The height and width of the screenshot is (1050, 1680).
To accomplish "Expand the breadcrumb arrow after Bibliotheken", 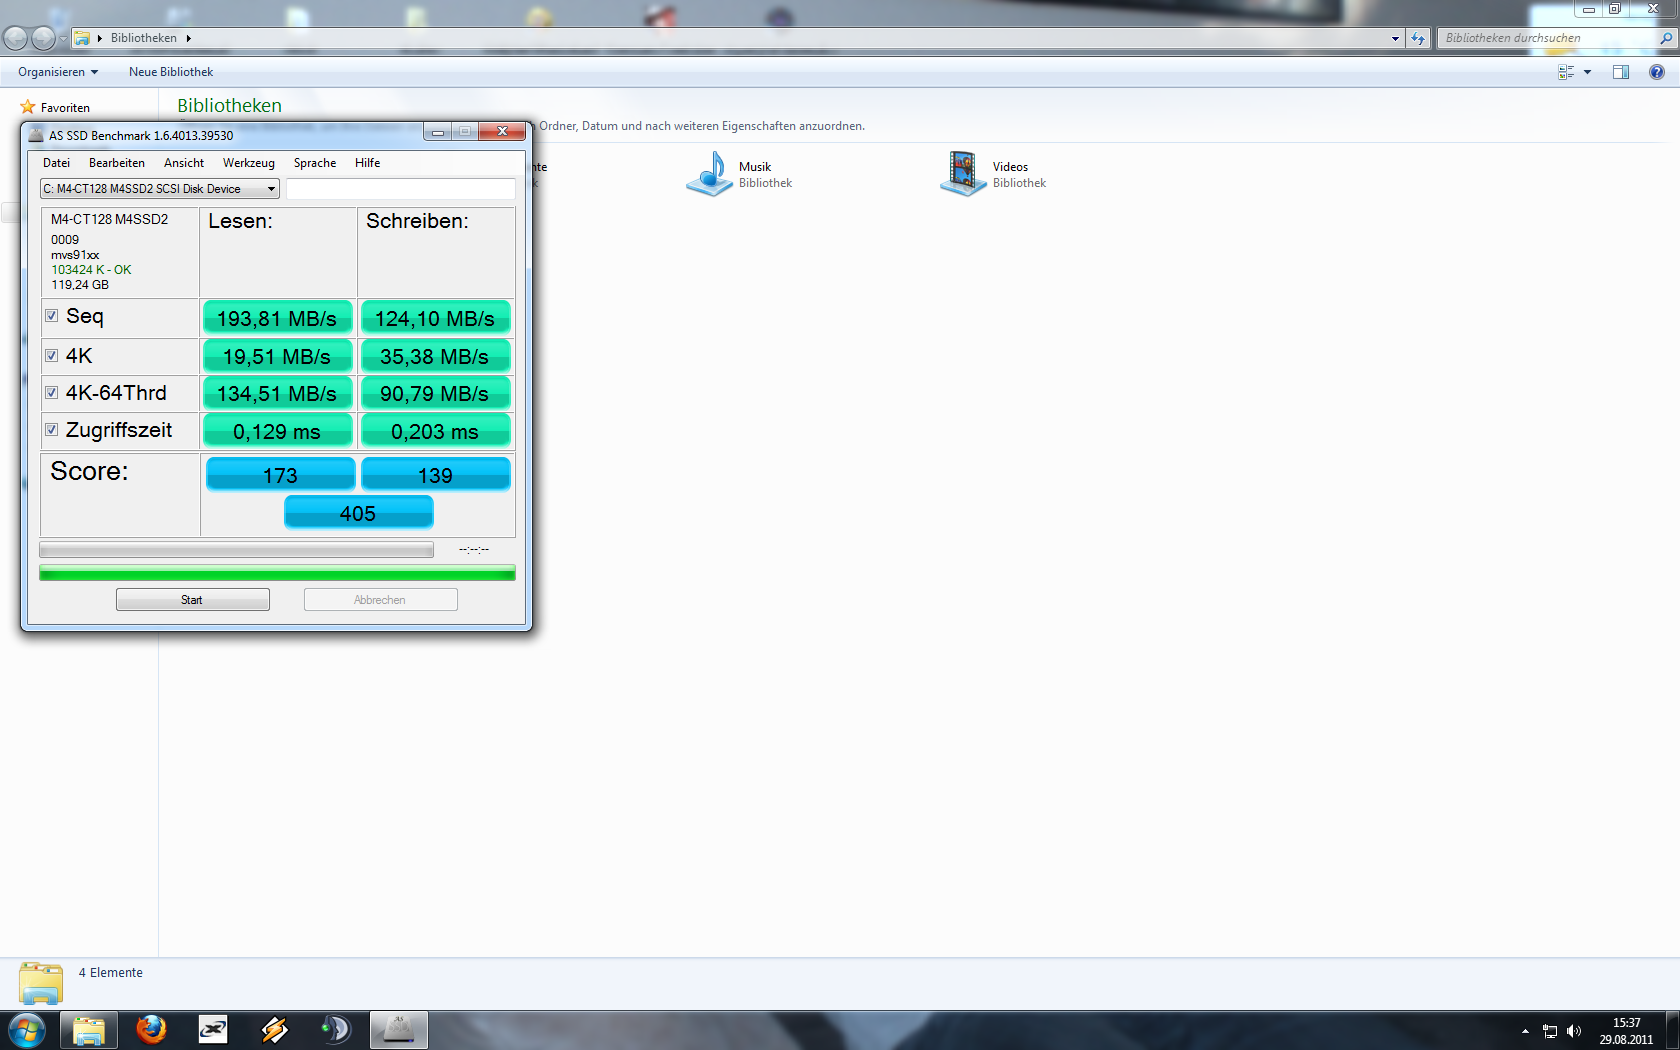I will click(x=188, y=38).
